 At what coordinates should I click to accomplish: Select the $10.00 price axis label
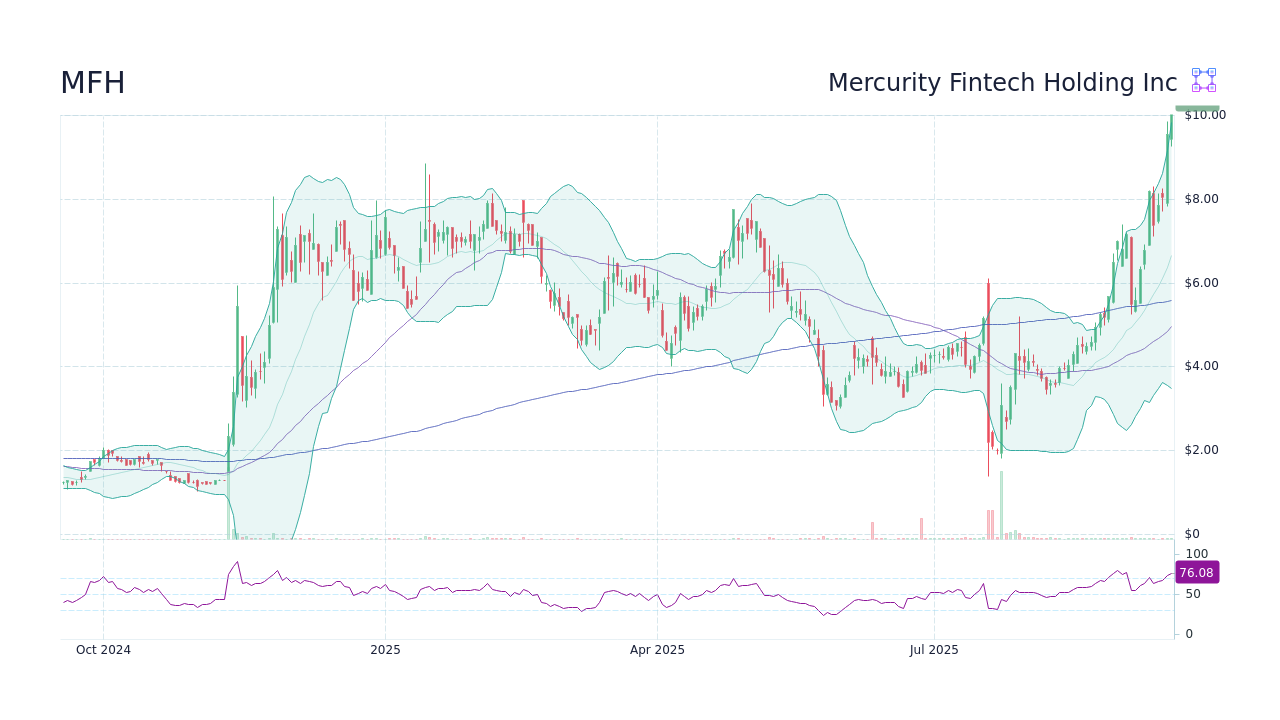coord(1203,114)
